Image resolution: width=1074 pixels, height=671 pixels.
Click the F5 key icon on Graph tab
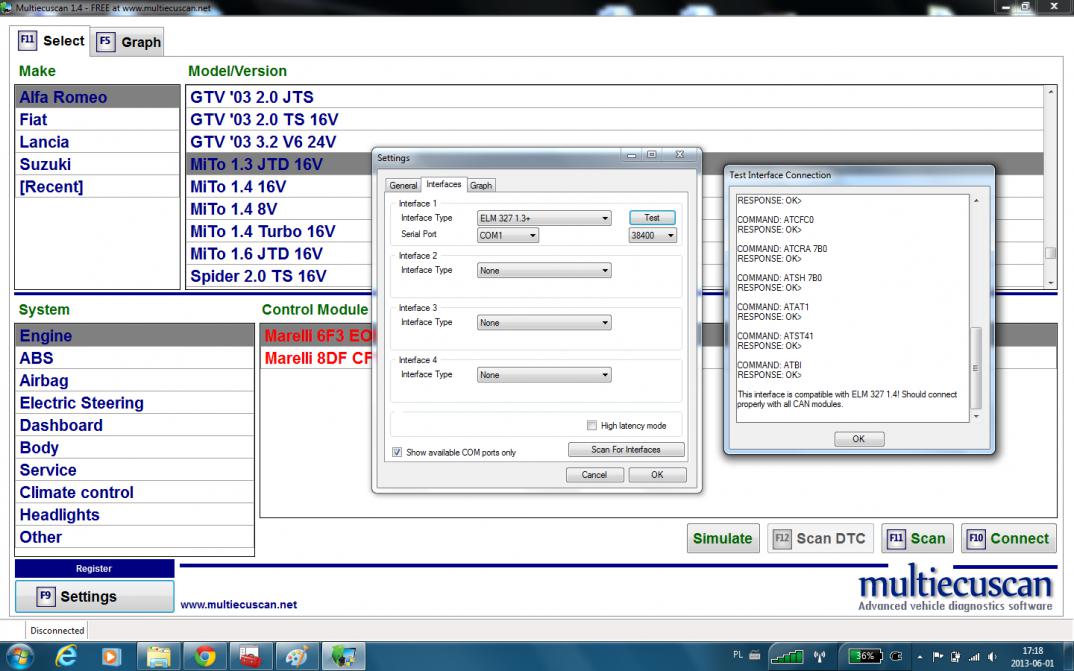[x=105, y=41]
